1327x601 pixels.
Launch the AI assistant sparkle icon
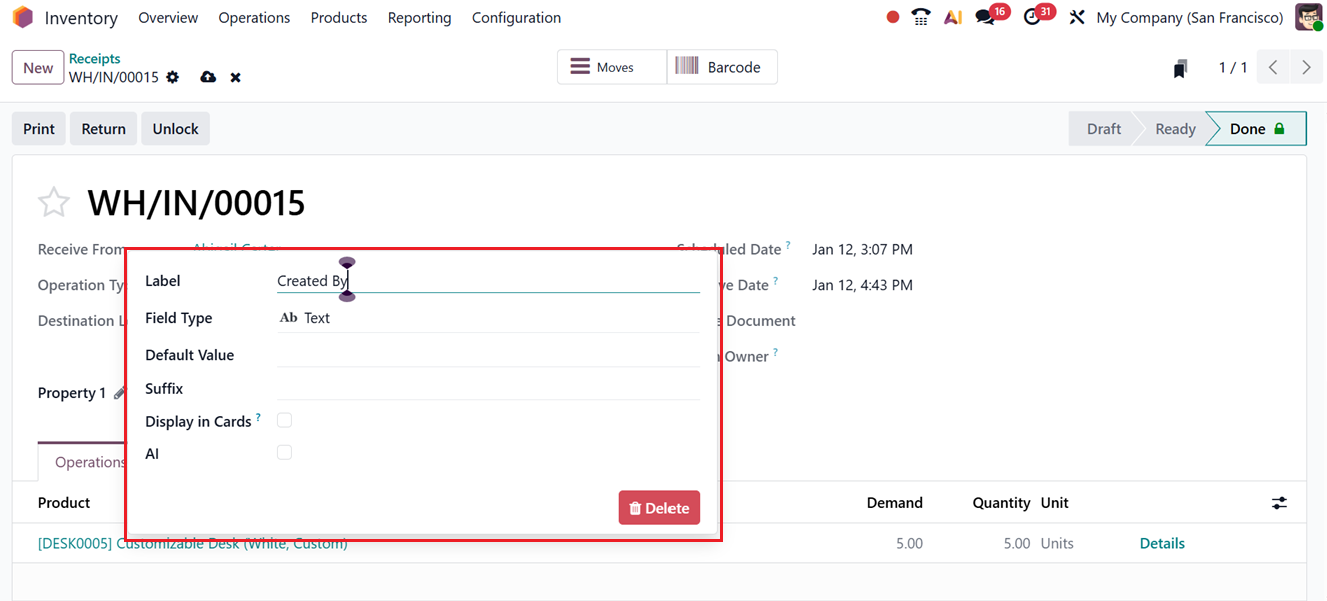(952, 17)
